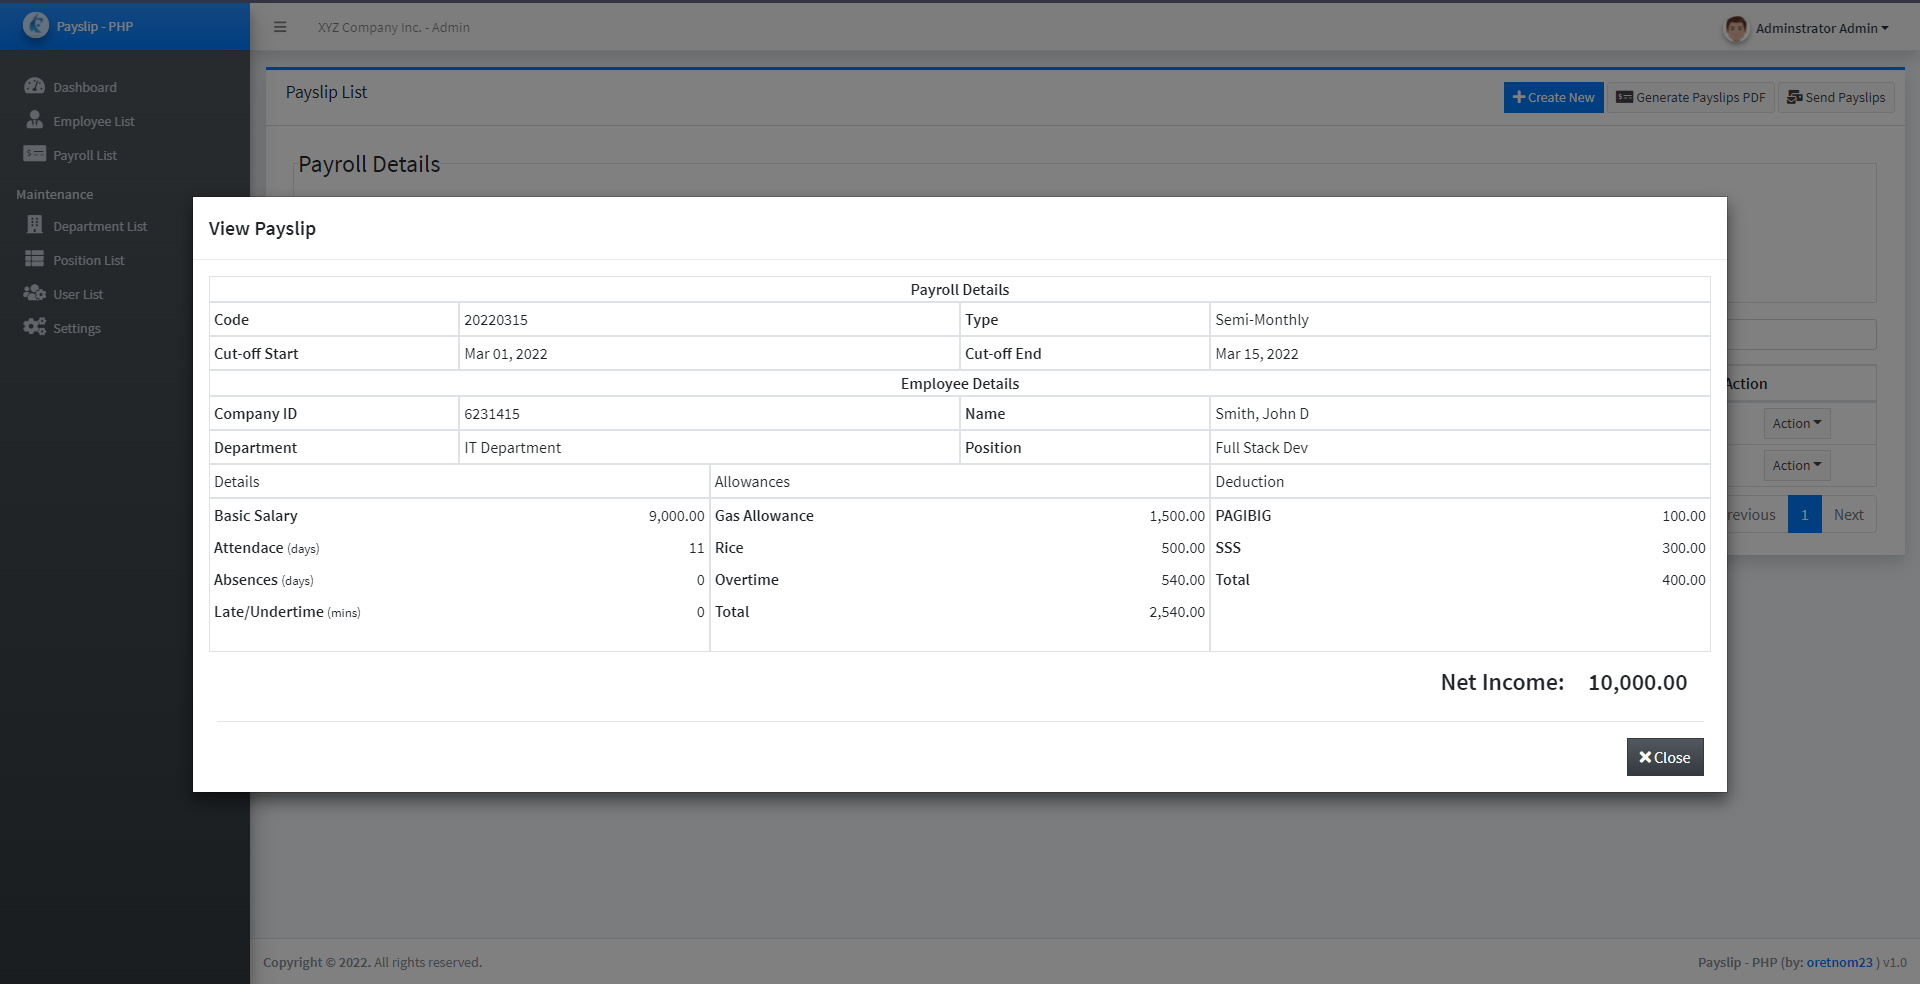Screen dimensions: 1920x984
Task: Click IT Department value
Action: click(x=512, y=448)
